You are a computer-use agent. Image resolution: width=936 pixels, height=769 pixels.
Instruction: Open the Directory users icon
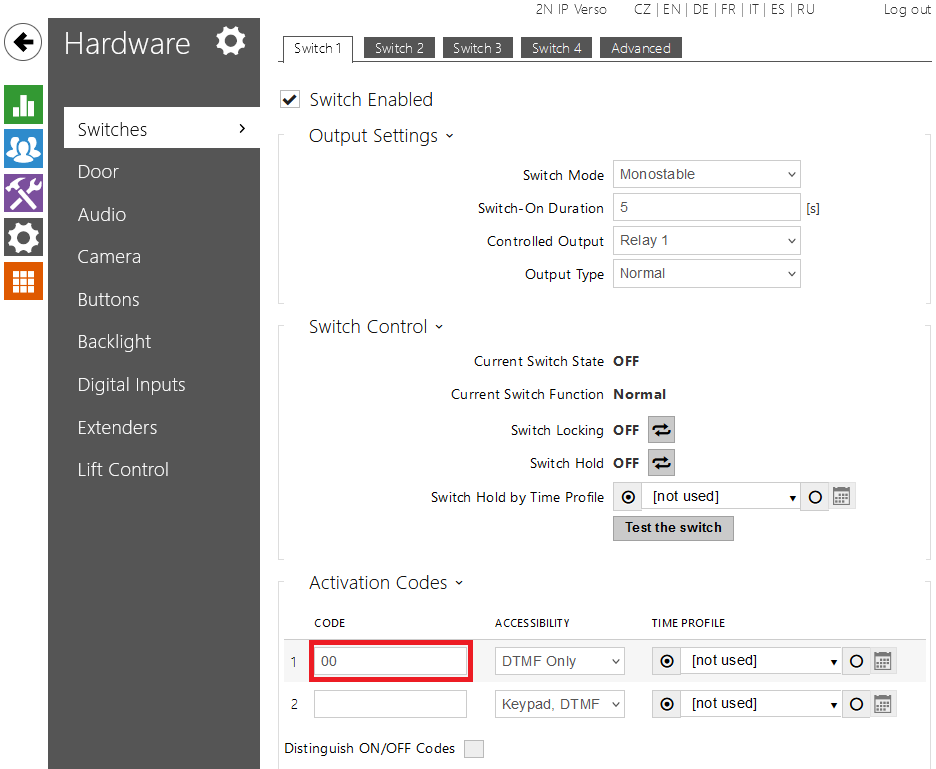[x=23, y=148]
